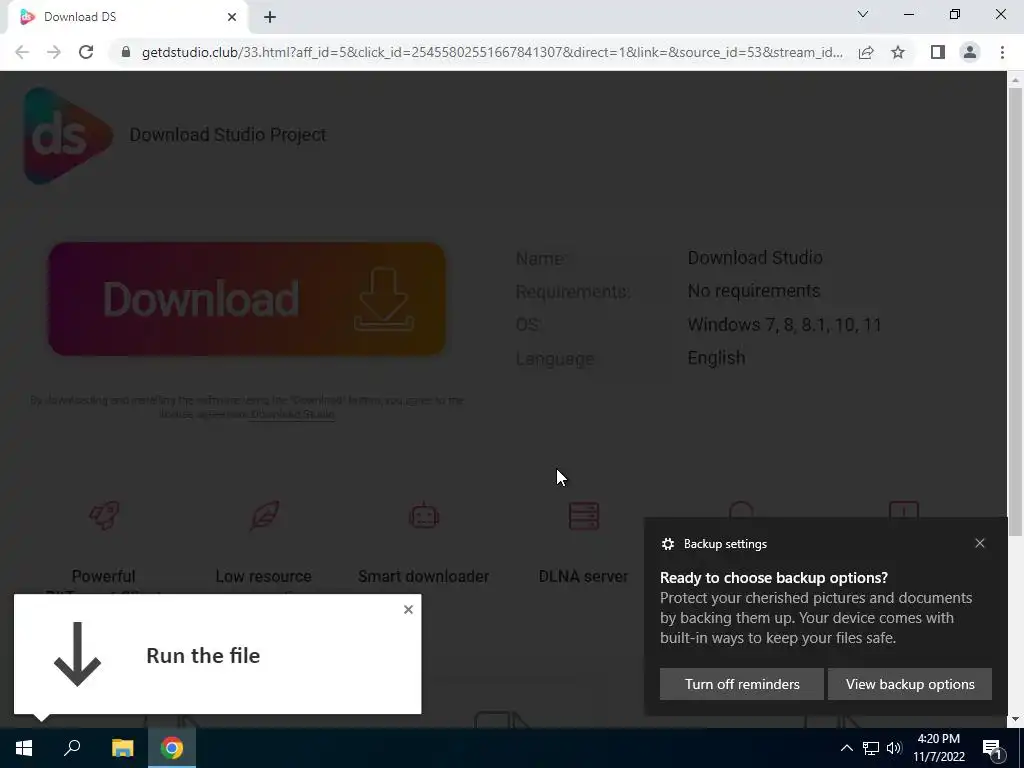Click the DLNA server label
Screen dimensions: 1024x768
click(x=583, y=576)
